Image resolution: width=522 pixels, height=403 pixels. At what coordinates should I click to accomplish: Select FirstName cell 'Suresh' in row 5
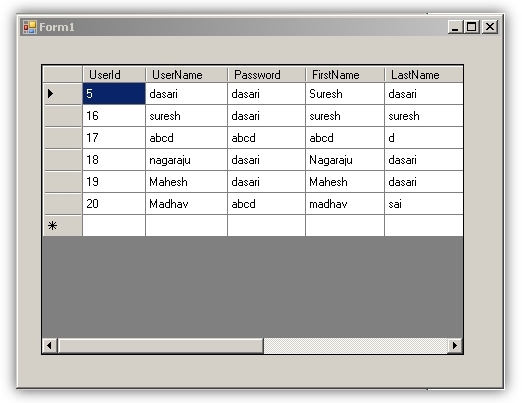tap(345, 94)
